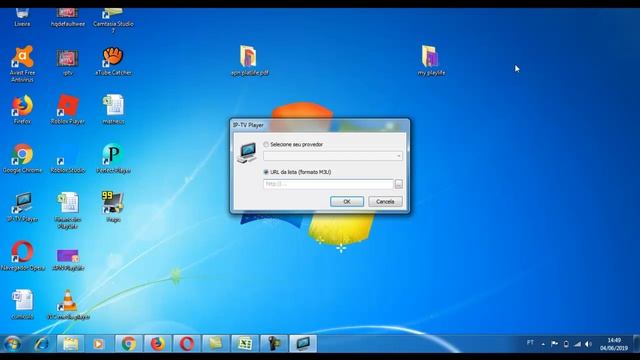Open the Action Center flag icon

tap(554, 344)
